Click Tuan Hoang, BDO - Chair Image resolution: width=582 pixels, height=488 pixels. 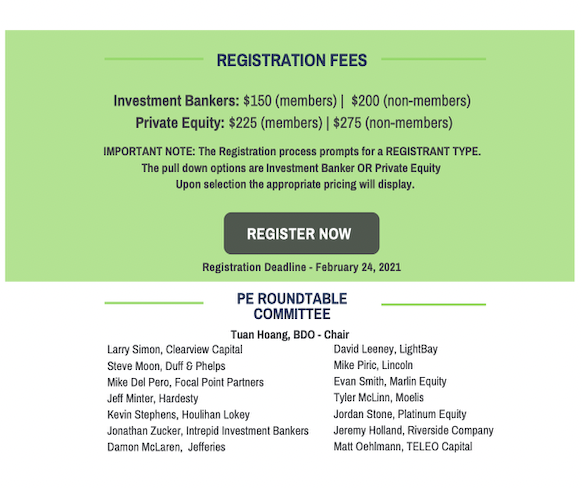[290, 335]
